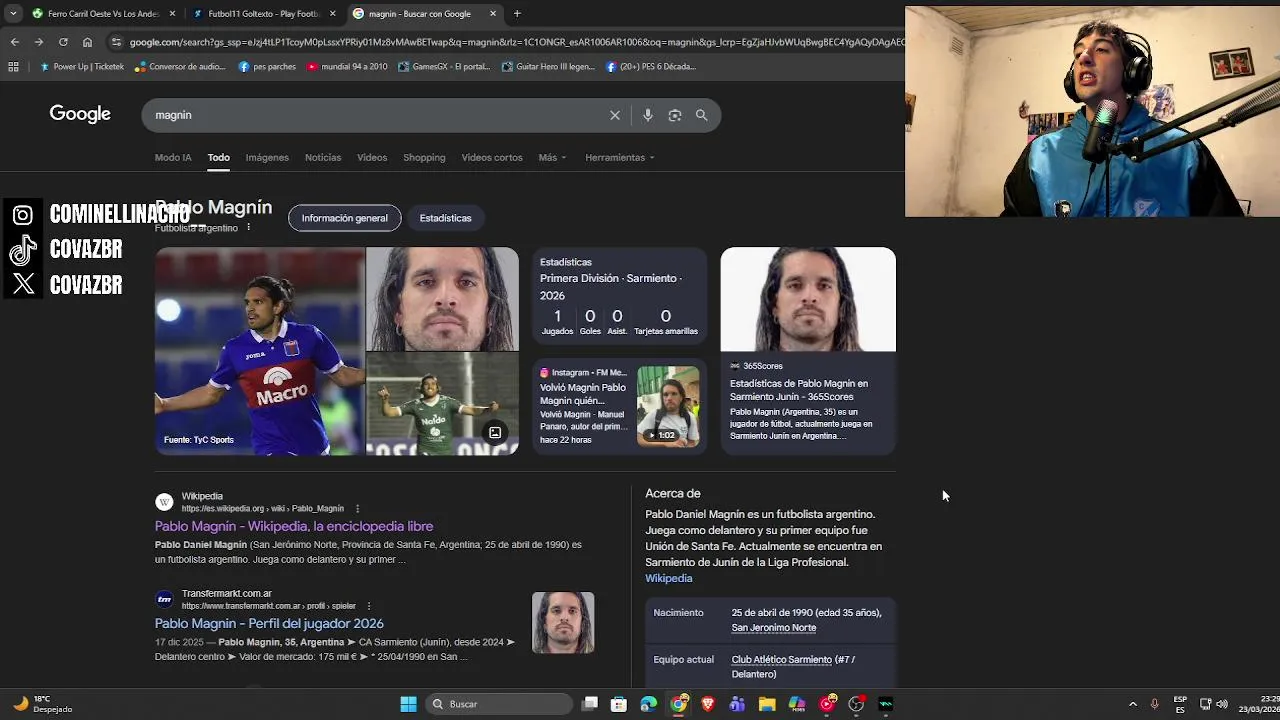Click the magnifying glass search button
This screenshot has width=1280, height=720.
[x=702, y=115]
